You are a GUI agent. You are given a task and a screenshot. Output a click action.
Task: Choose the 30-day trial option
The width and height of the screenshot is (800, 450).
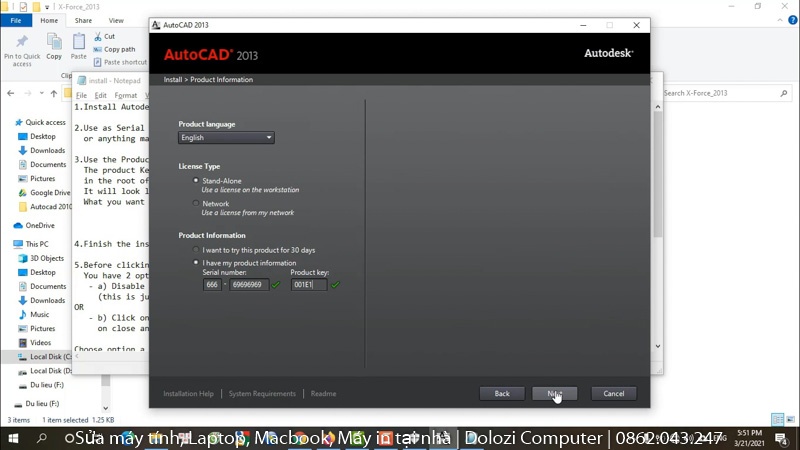(196, 249)
